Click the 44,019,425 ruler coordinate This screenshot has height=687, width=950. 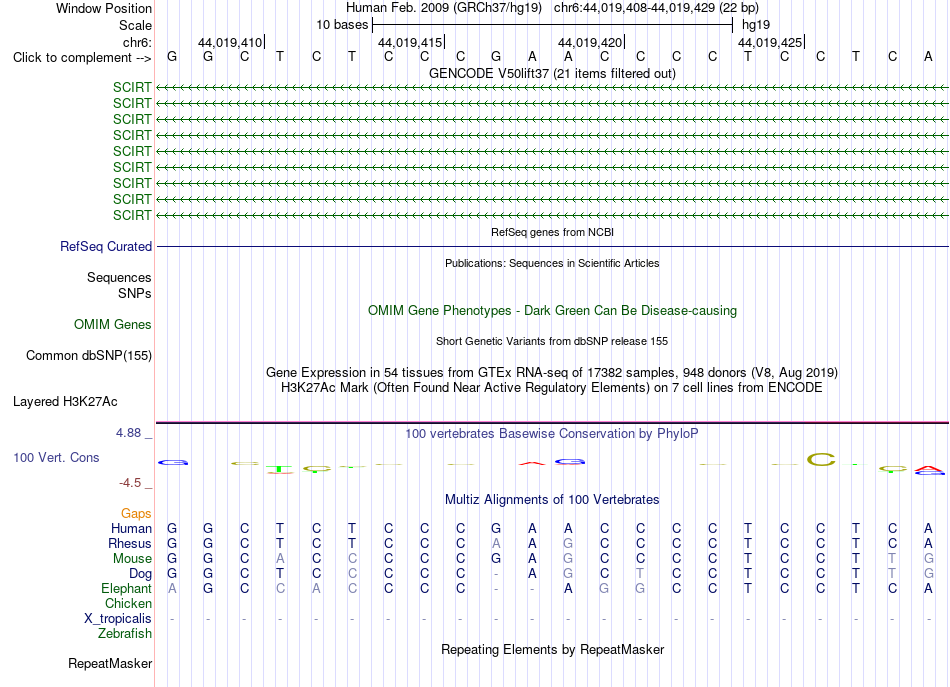tap(769, 42)
